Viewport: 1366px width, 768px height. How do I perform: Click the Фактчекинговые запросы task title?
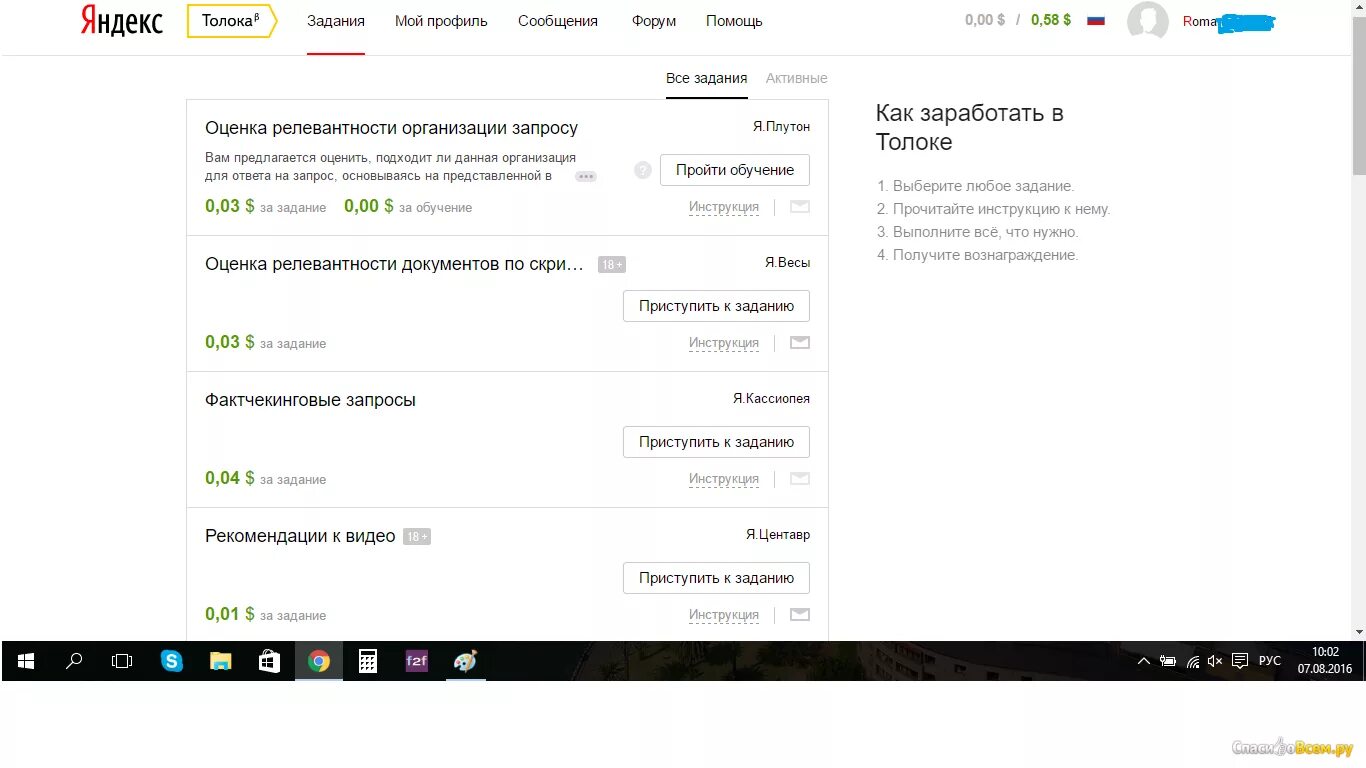[x=310, y=400]
